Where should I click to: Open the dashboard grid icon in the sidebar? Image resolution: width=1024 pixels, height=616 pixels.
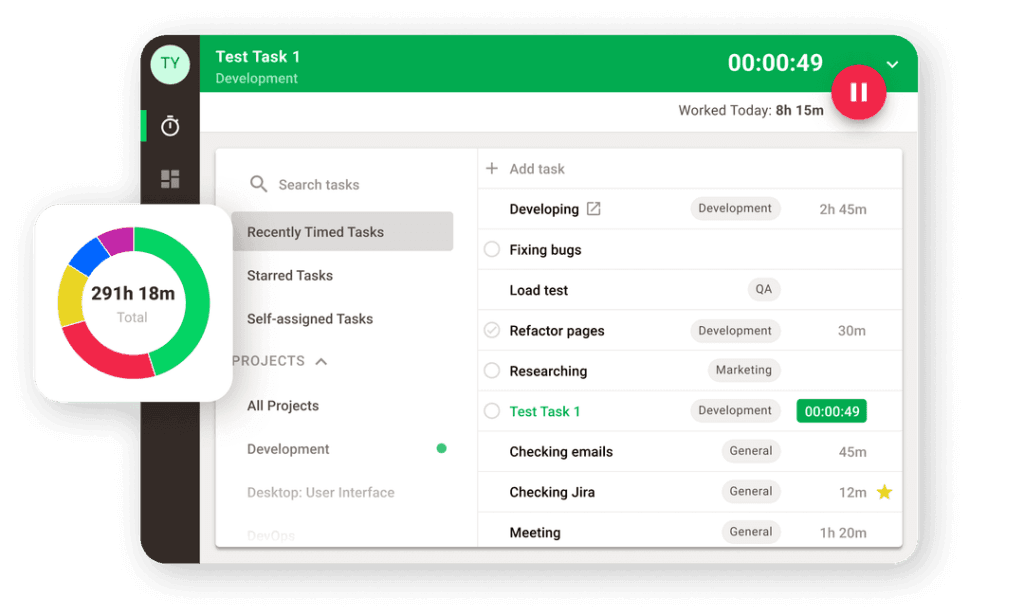point(170,179)
